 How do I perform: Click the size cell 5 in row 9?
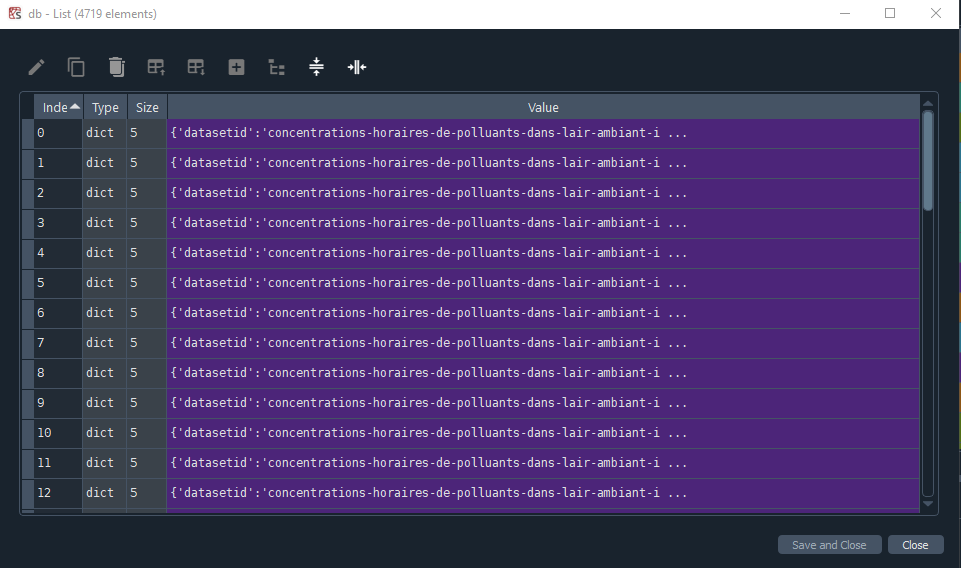[x=146, y=403]
